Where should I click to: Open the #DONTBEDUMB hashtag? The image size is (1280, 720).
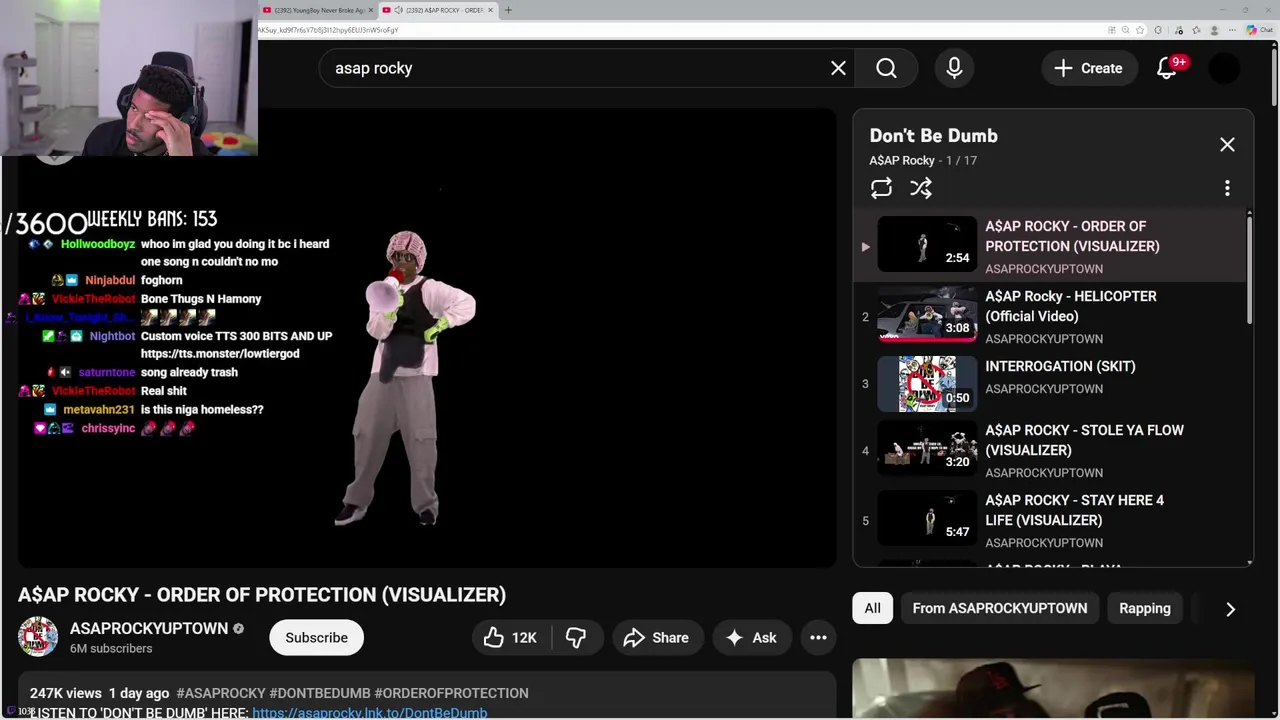pos(320,693)
